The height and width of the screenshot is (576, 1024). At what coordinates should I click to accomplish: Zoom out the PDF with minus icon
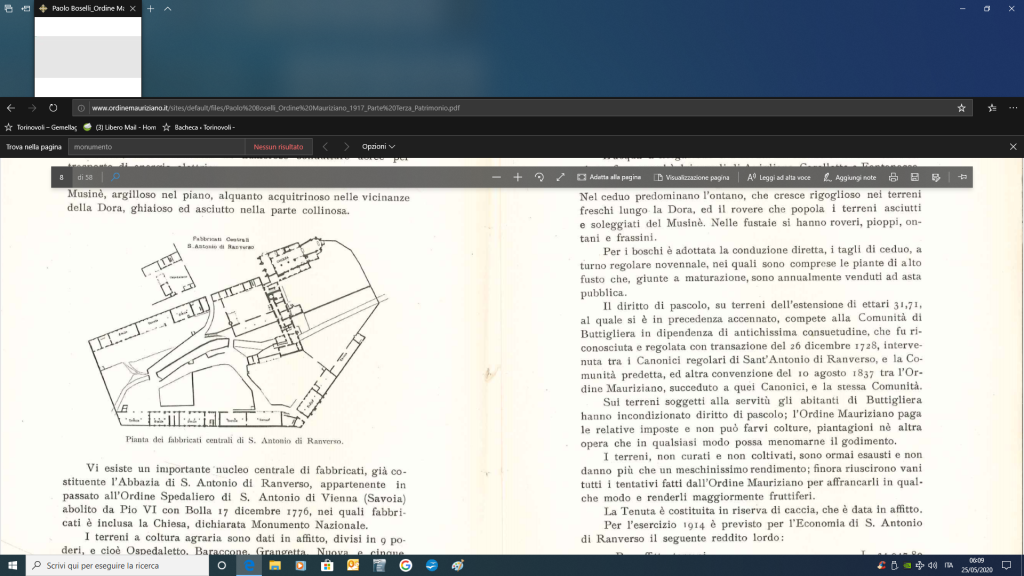(496, 177)
